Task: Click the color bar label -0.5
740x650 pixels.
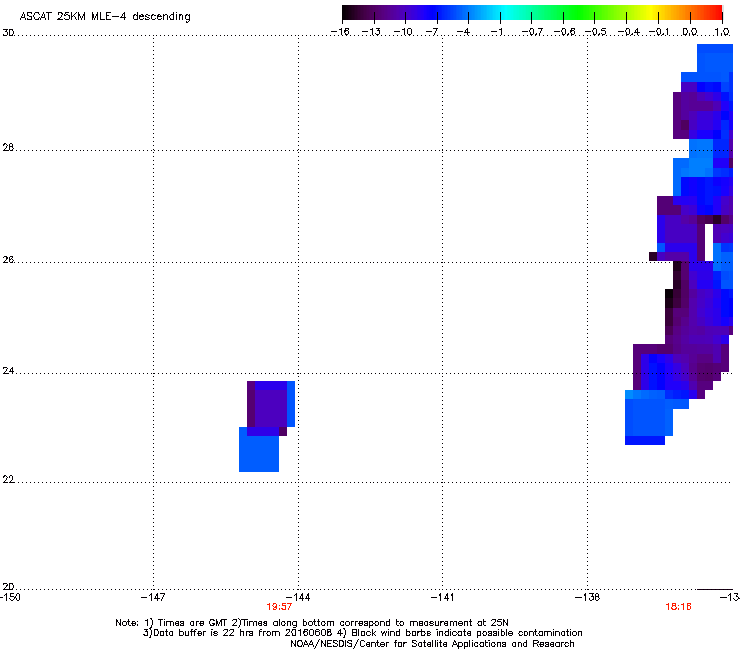Action: (596, 32)
